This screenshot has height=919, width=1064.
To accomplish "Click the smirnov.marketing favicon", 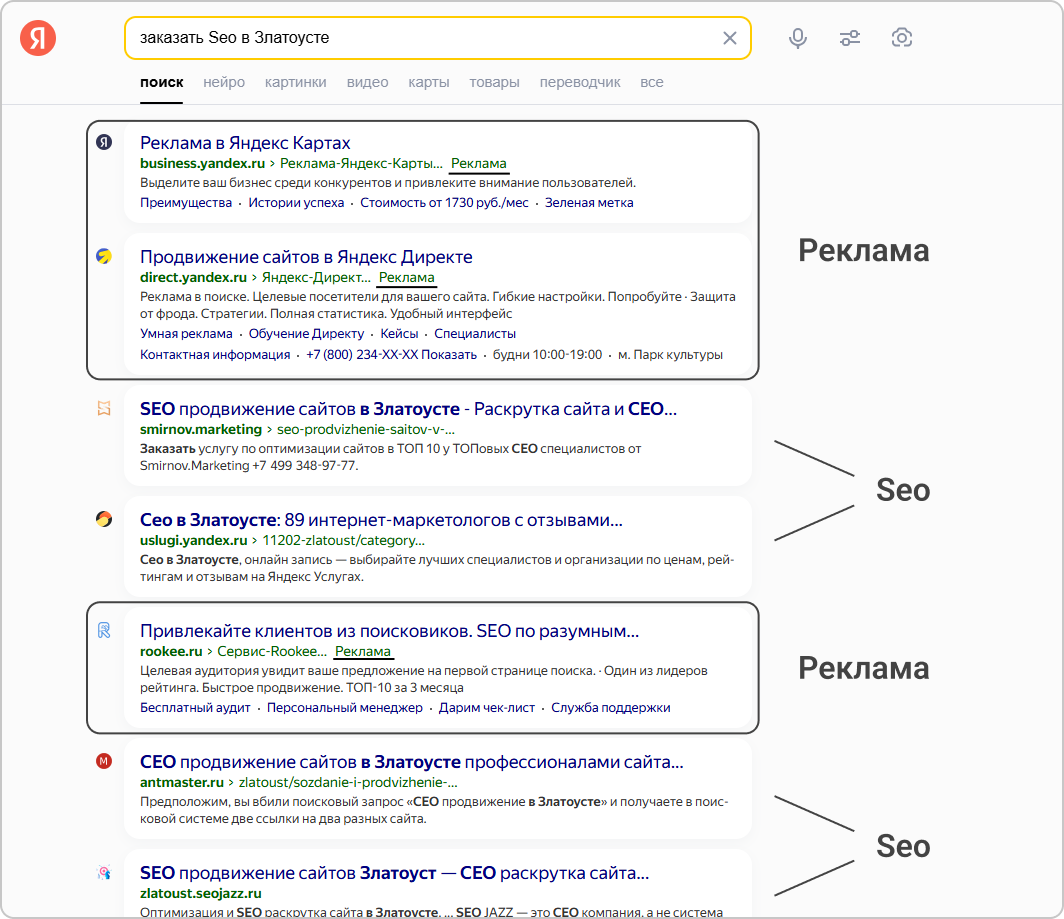I will point(104,408).
